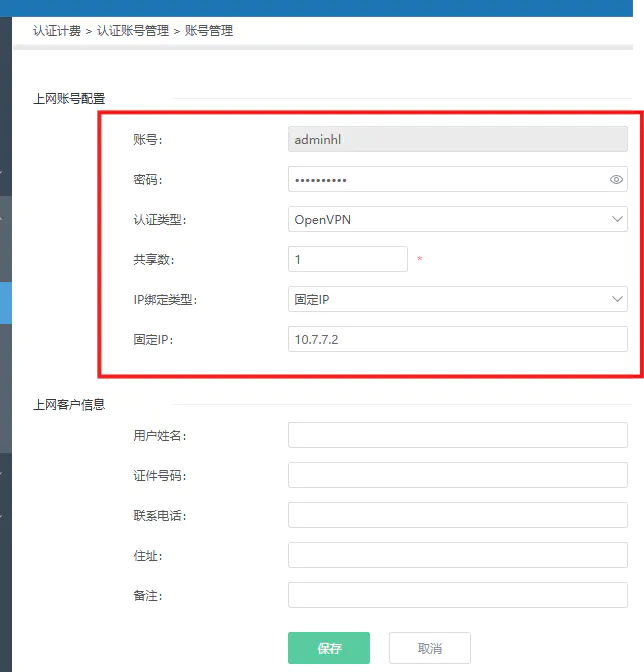Click the 用户姓名 text field
The image size is (644, 672).
457,435
